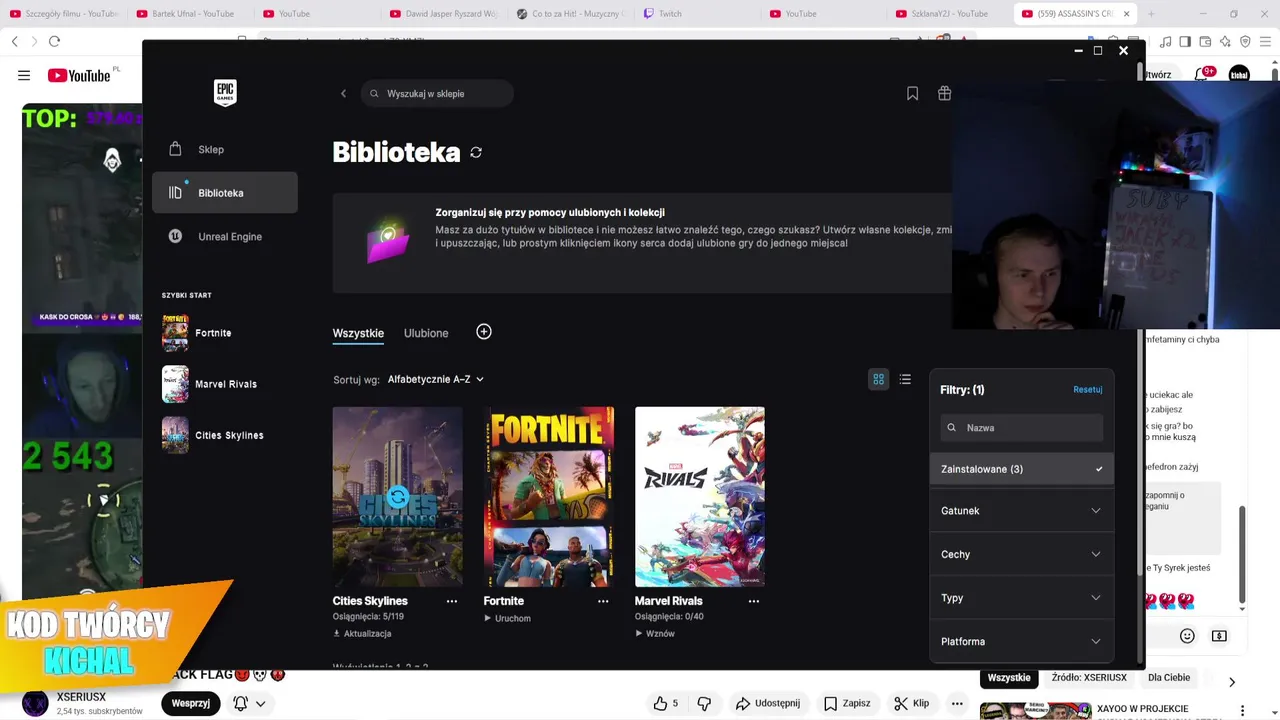Click Udostępnij share button

click(x=768, y=703)
